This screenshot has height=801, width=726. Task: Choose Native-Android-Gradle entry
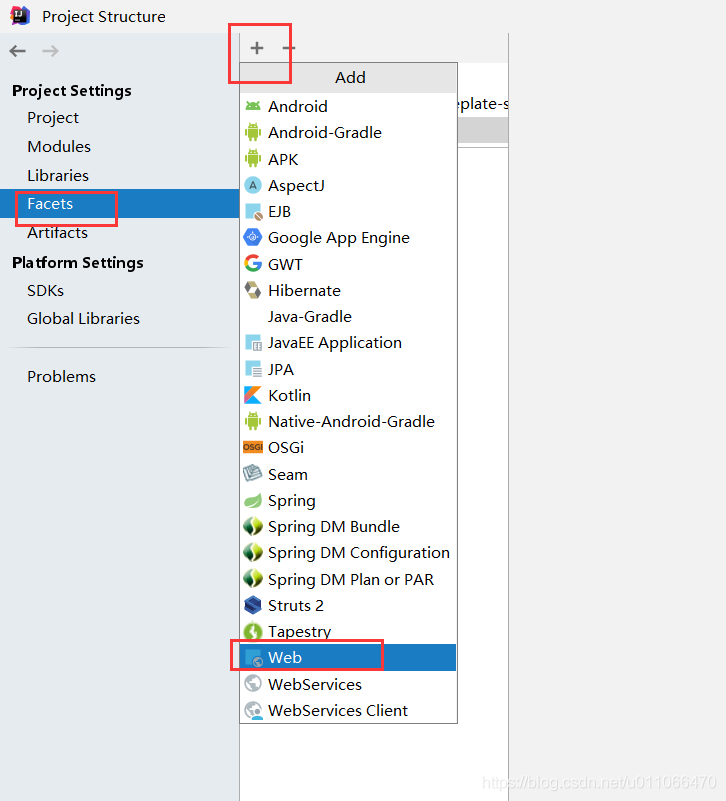point(348,421)
